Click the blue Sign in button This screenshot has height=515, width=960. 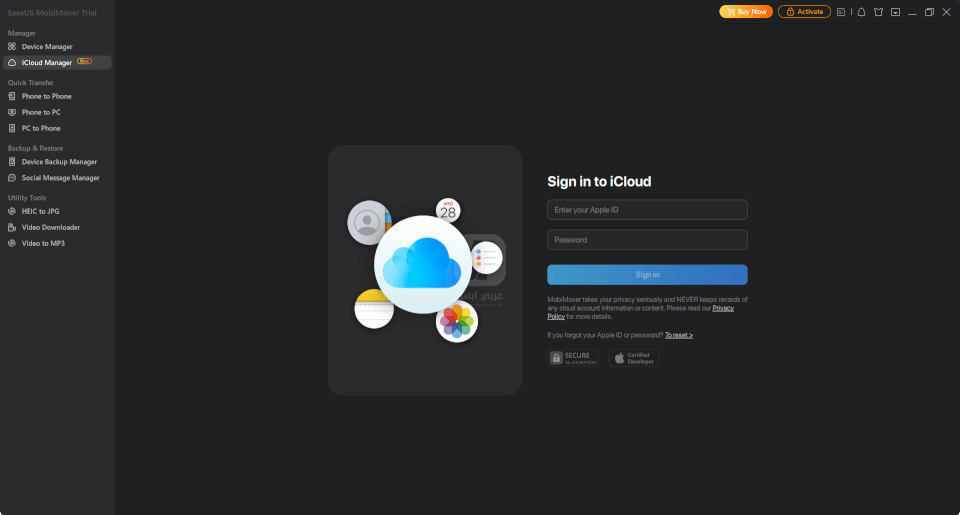(x=647, y=275)
